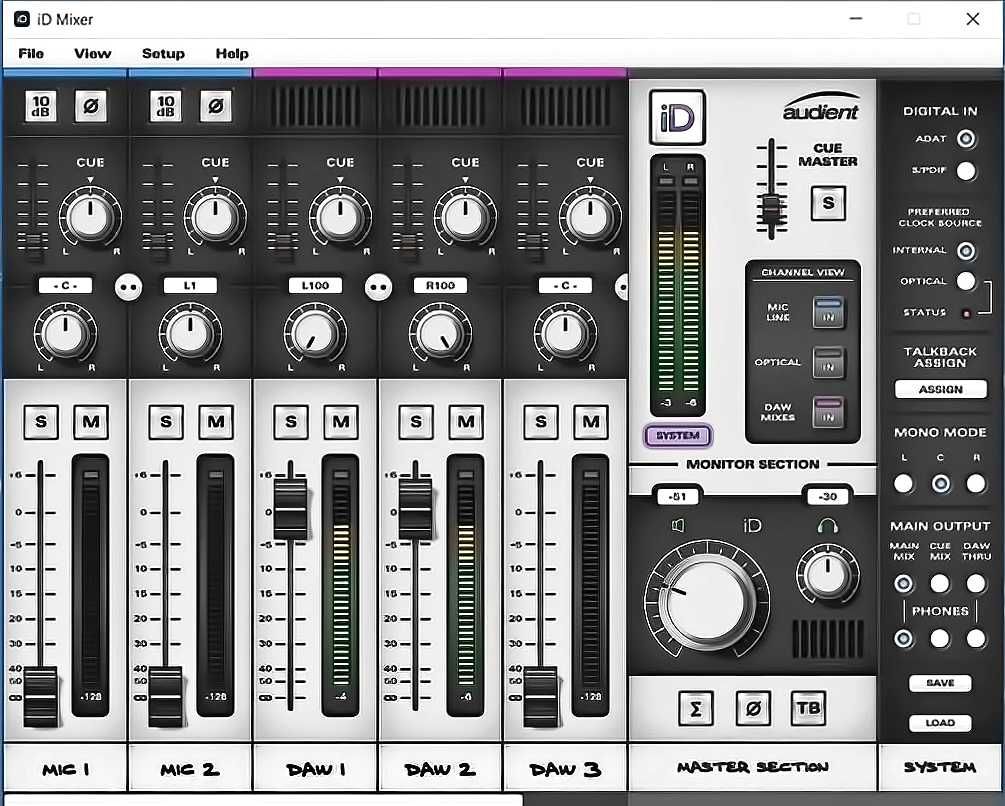Select ADAT digital input
The width and height of the screenshot is (1005, 806).
[966, 138]
